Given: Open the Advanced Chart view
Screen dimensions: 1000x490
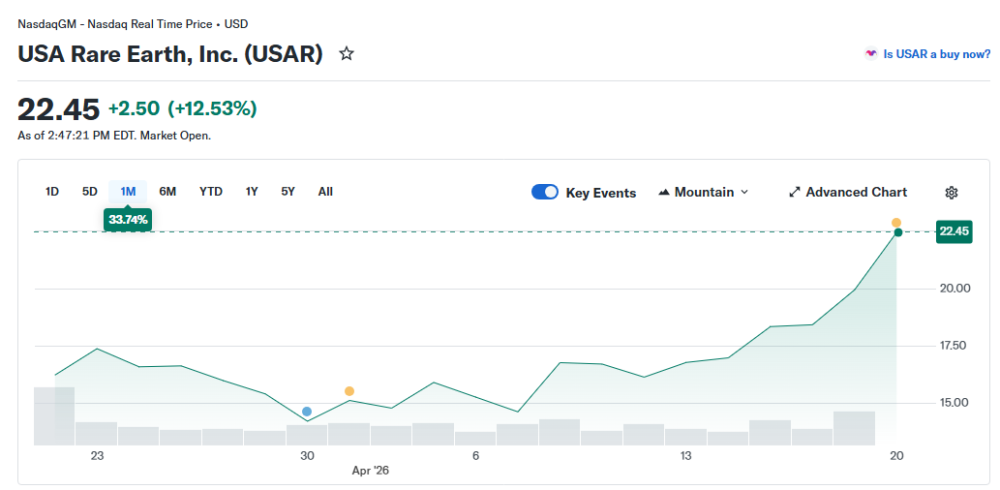Looking at the screenshot, I should pyautogui.click(x=856, y=192).
